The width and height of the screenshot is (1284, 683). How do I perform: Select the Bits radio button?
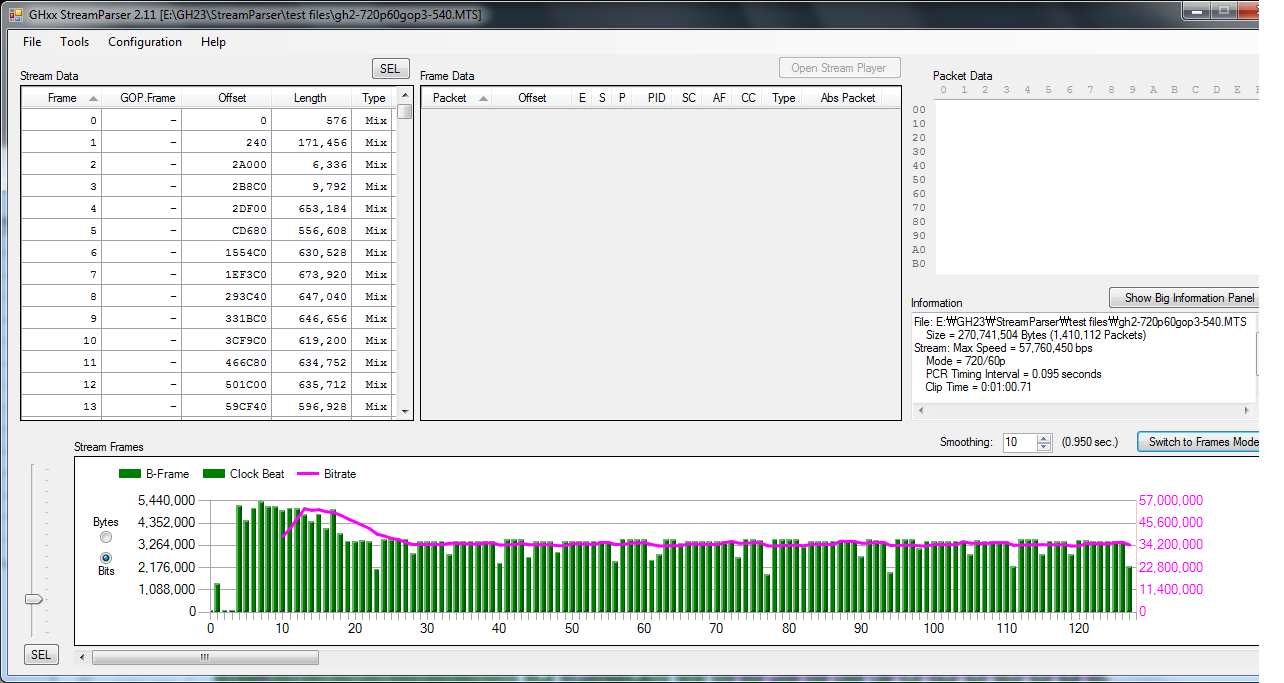(x=106, y=557)
